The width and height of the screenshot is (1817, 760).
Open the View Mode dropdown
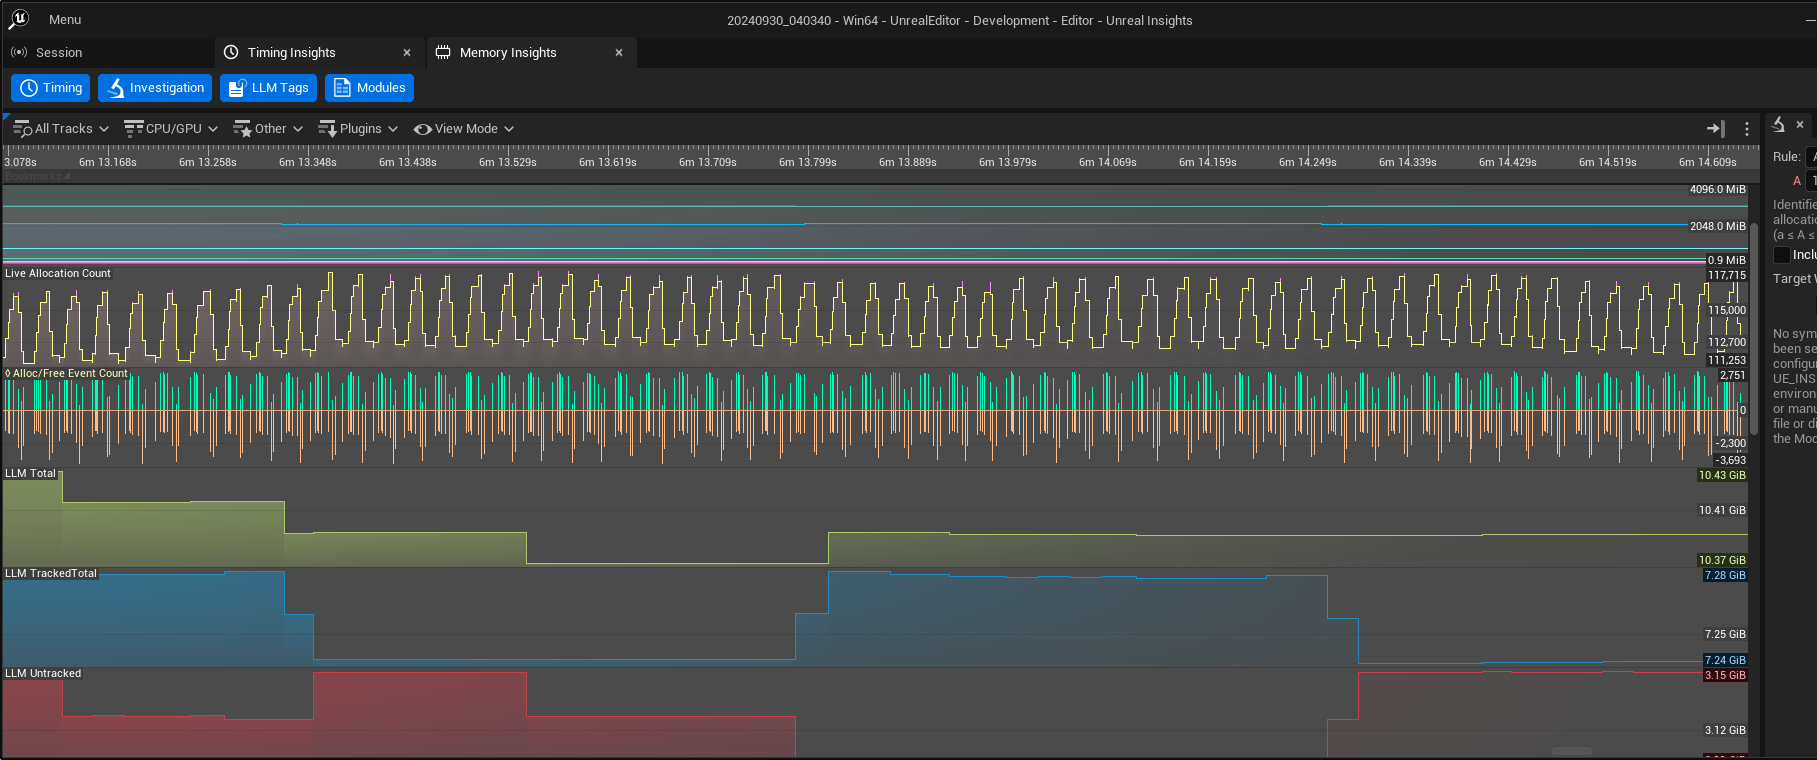pos(464,129)
